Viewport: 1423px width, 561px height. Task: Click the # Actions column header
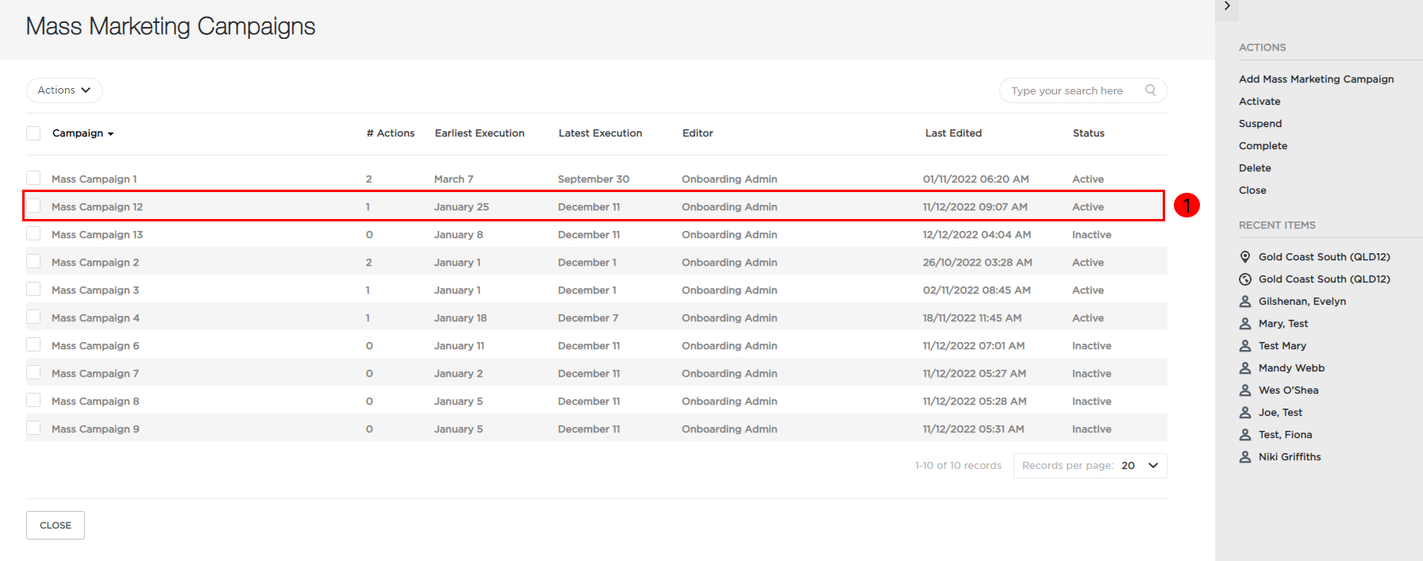390,133
